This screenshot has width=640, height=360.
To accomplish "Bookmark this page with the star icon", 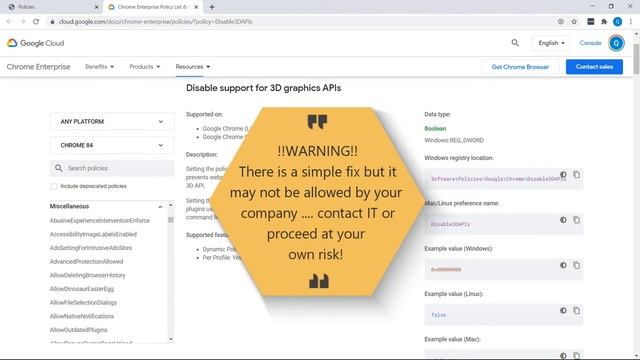I will click(574, 22).
